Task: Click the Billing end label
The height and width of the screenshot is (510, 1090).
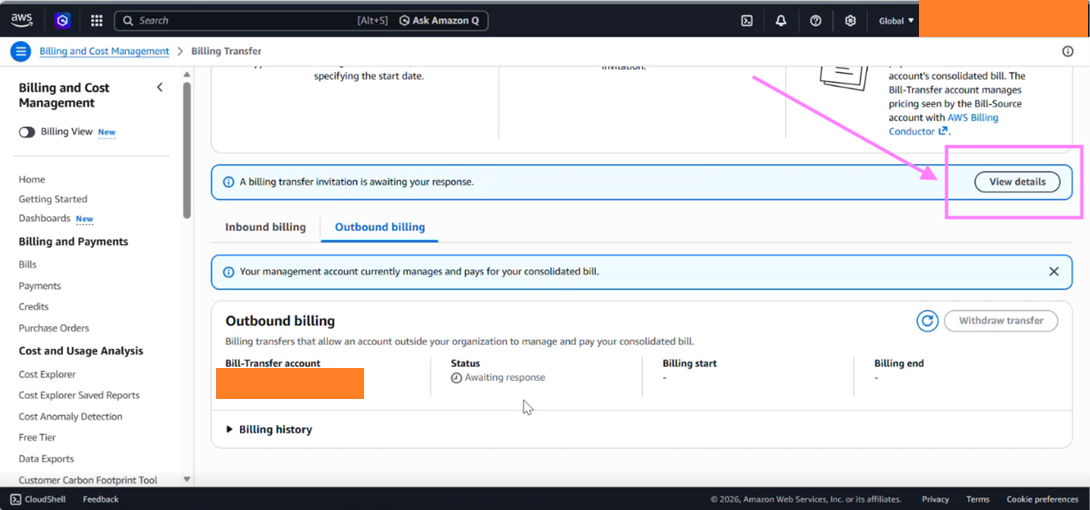Action: point(899,363)
